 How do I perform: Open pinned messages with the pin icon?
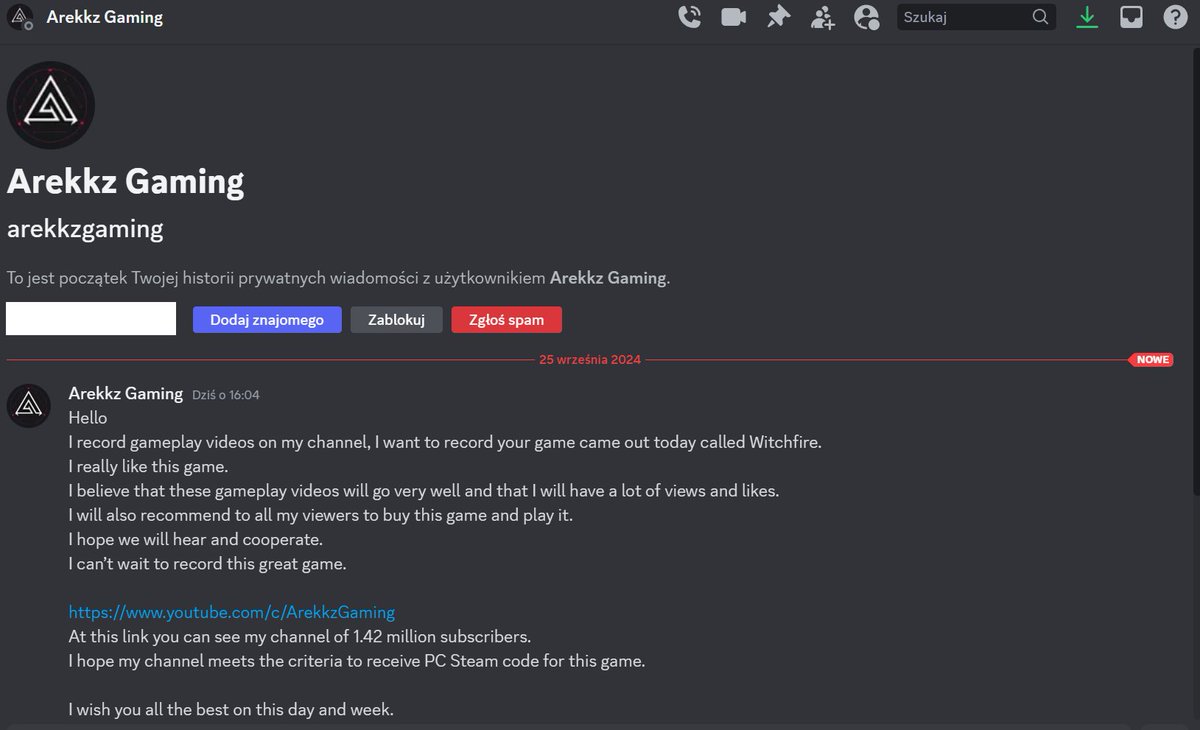click(778, 17)
